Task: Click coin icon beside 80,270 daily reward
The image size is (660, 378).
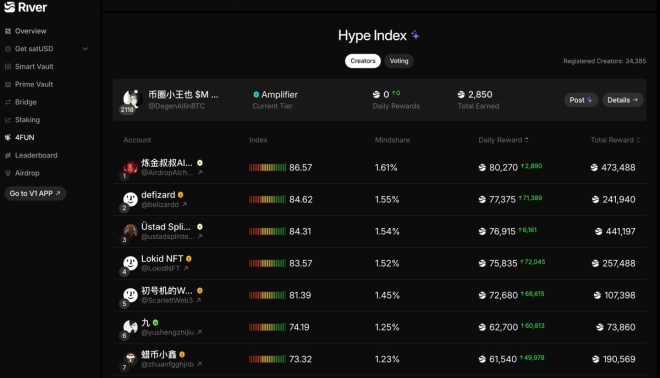Action: pos(482,168)
